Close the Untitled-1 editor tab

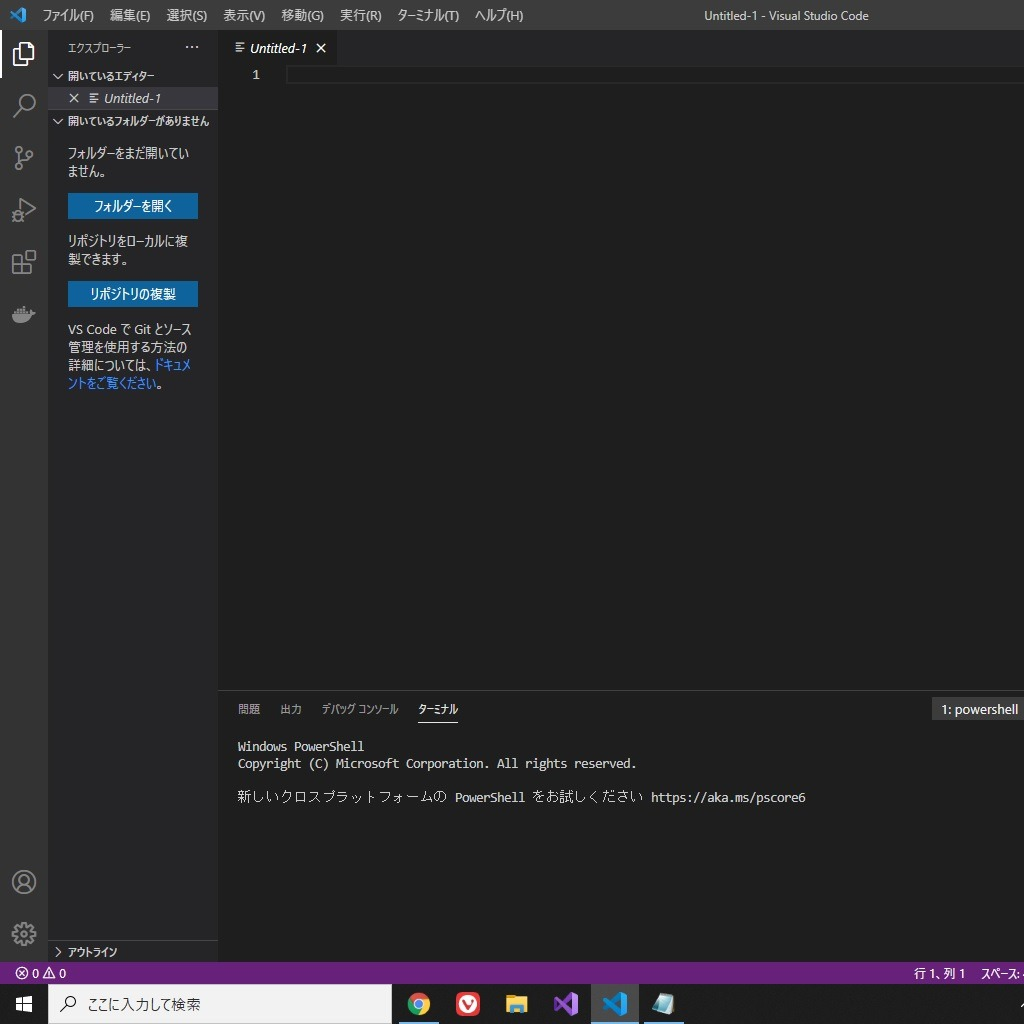321,48
